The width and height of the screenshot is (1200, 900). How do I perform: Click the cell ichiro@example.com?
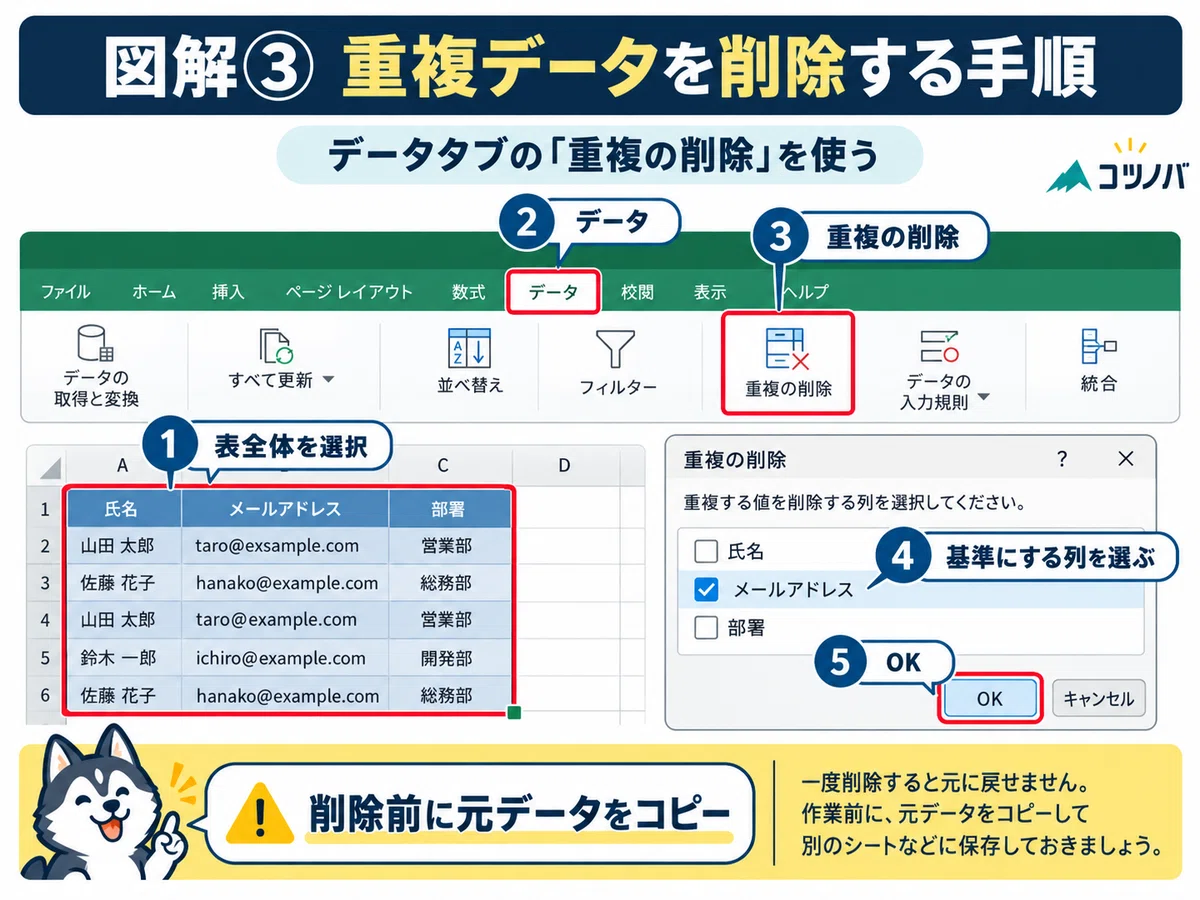[285, 658]
